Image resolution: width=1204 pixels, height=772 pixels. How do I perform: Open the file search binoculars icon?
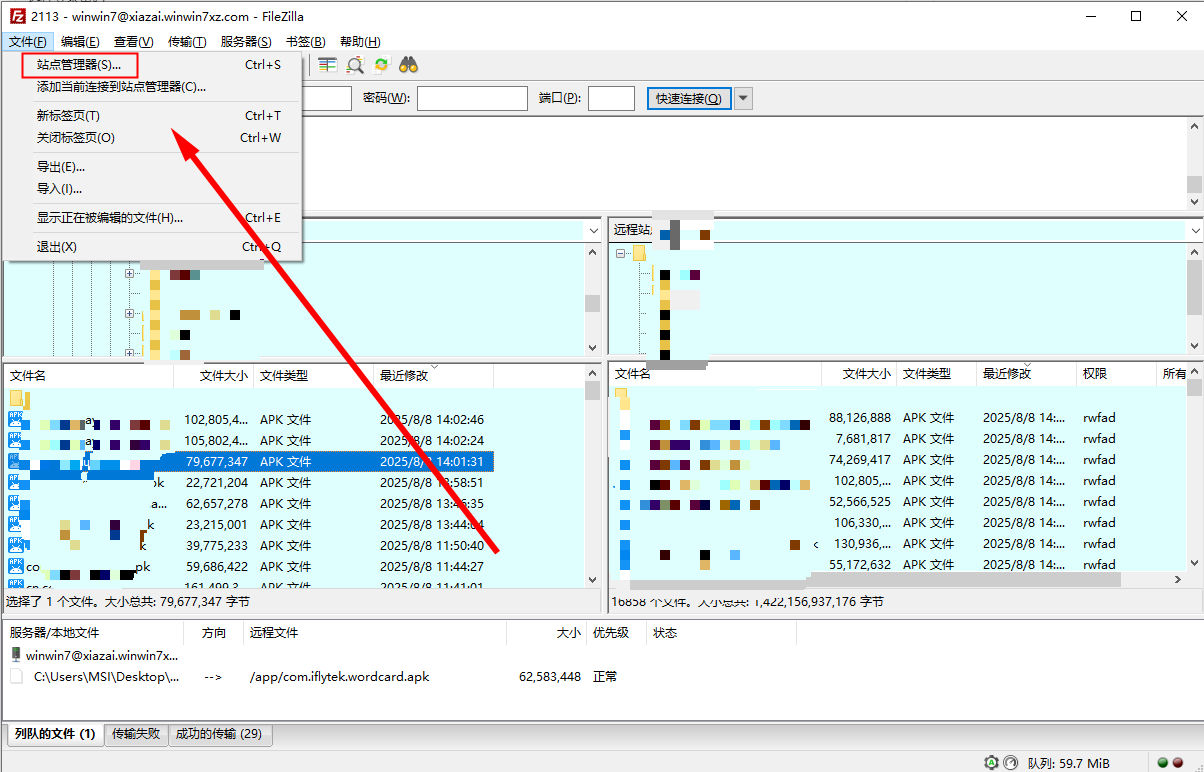tap(408, 64)
